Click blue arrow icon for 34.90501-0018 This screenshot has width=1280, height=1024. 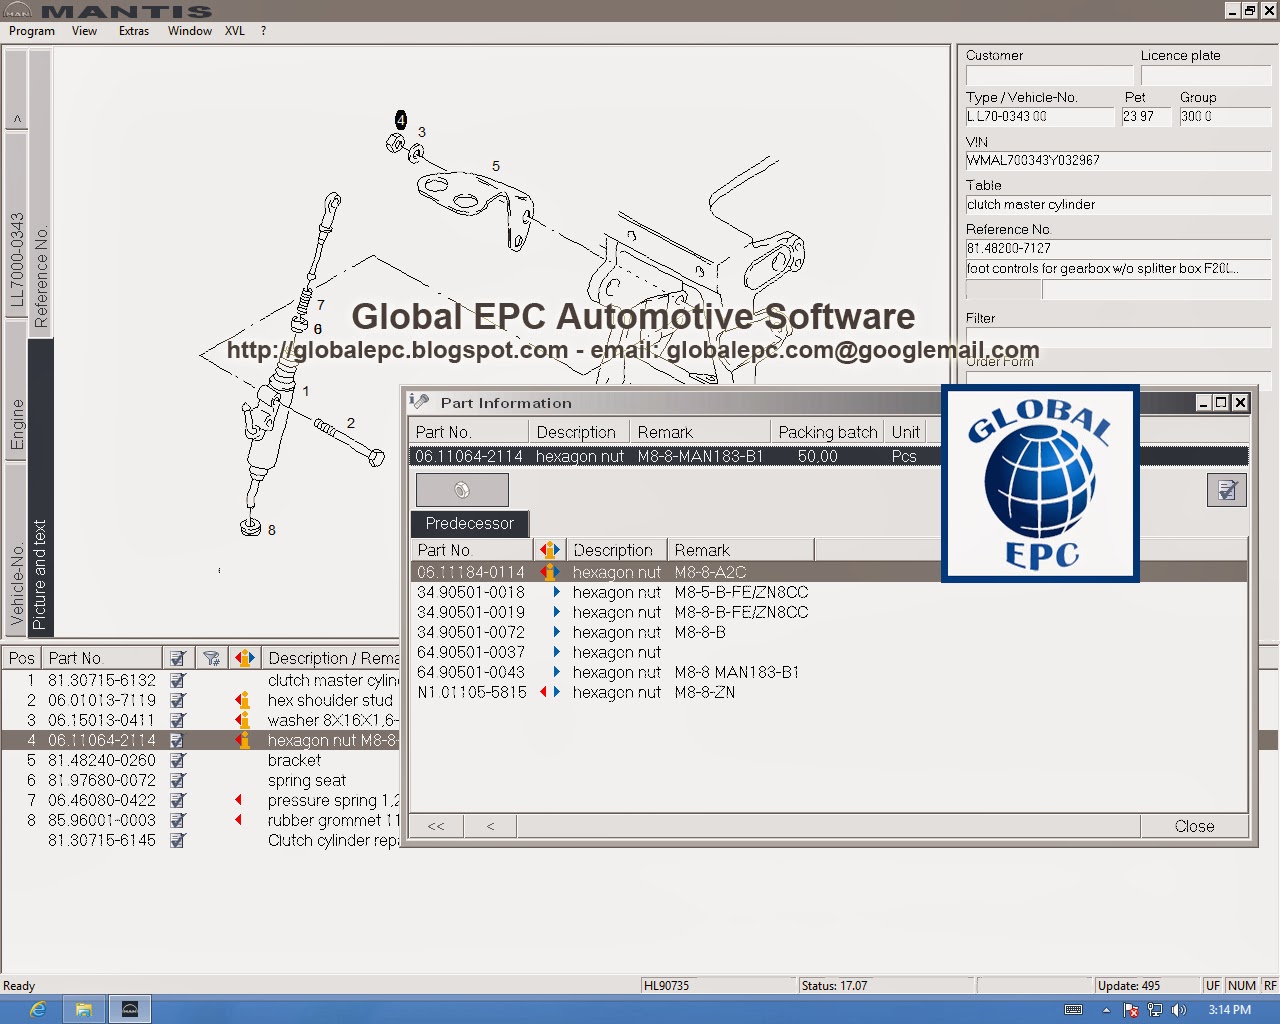click(557, 592)
